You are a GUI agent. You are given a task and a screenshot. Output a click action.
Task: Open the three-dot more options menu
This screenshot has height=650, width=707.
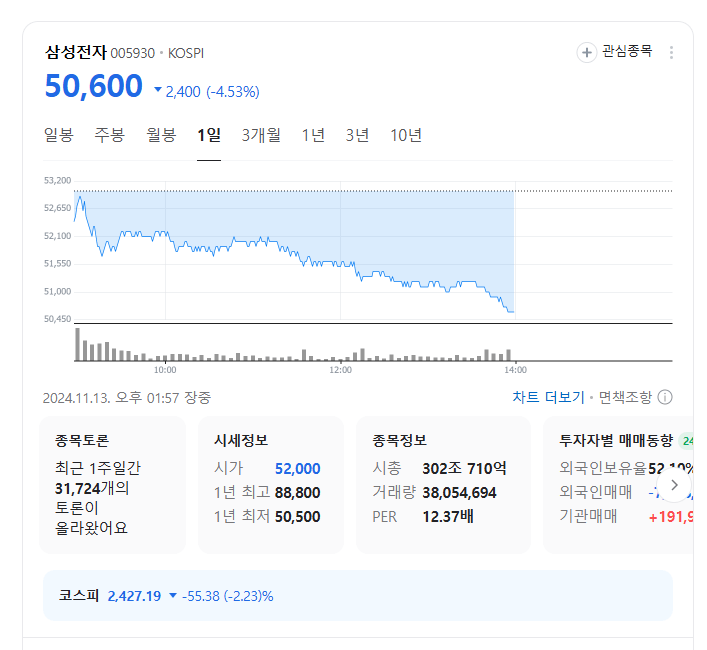(671, 52)
